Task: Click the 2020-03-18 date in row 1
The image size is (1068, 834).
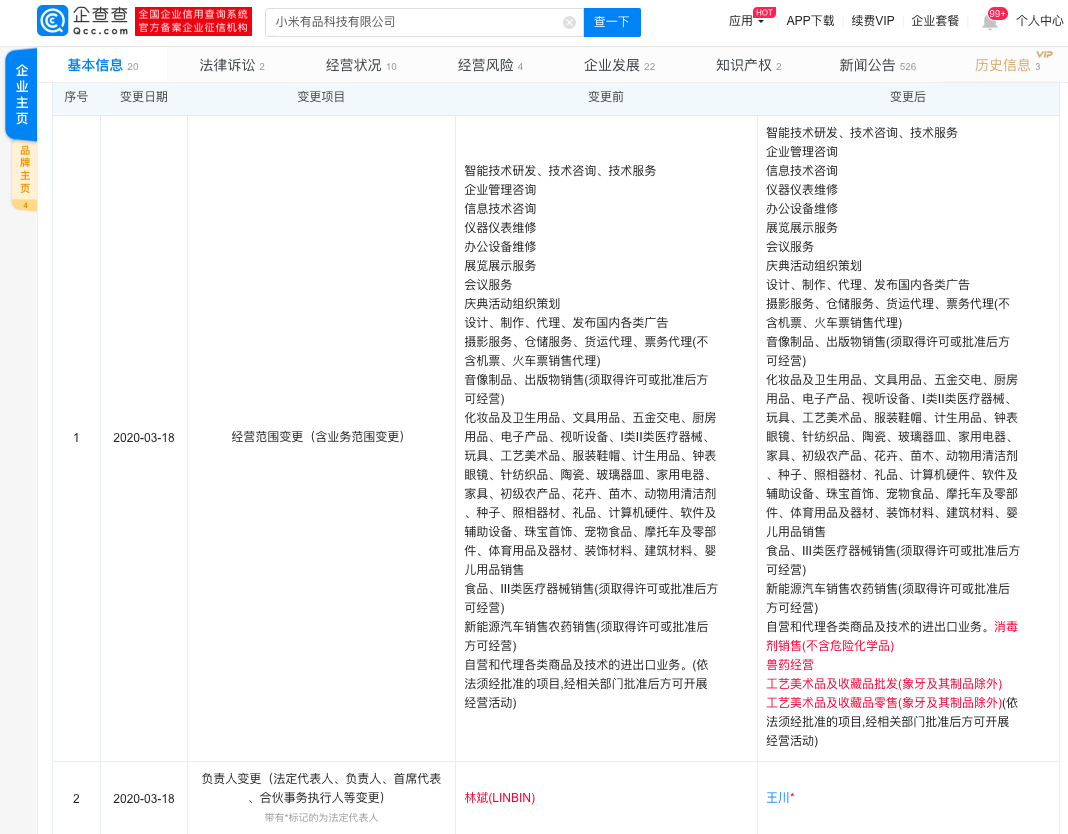Action: pos(144,437)
